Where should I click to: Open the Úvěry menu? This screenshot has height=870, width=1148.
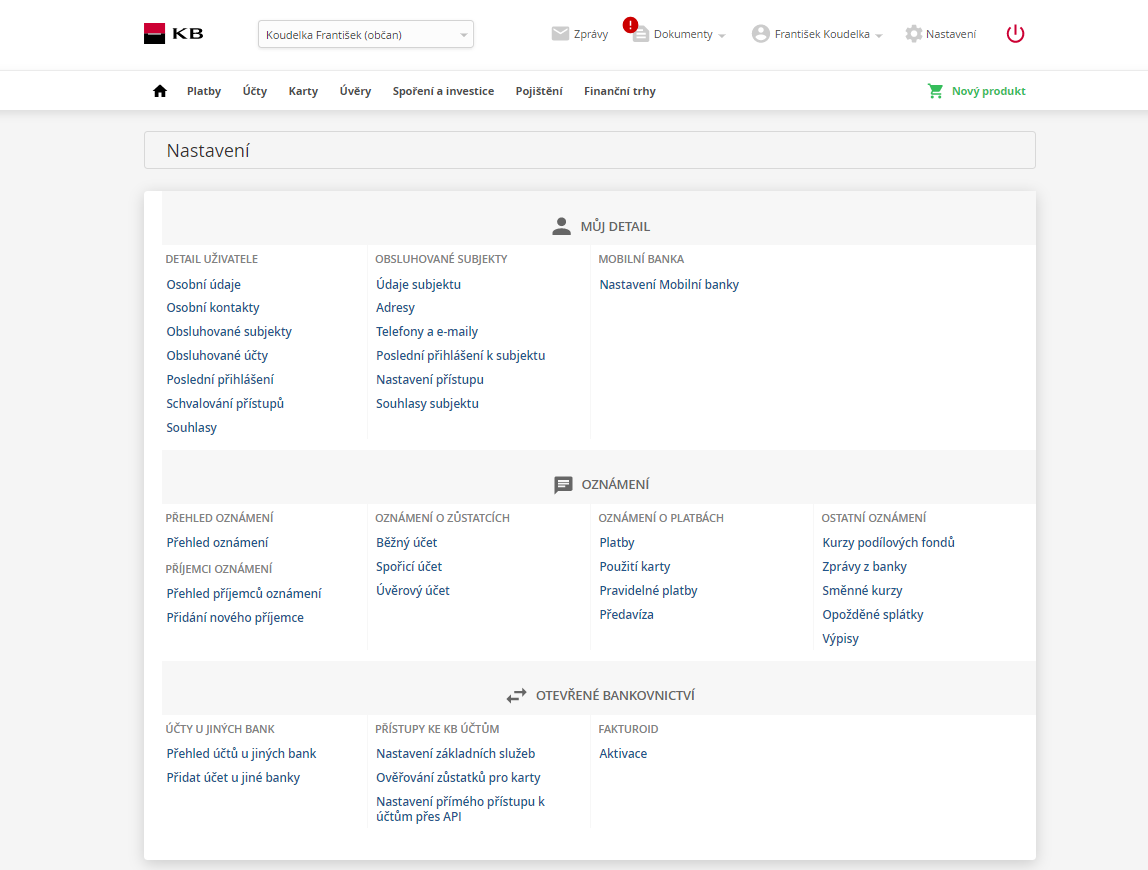point(355,91)
